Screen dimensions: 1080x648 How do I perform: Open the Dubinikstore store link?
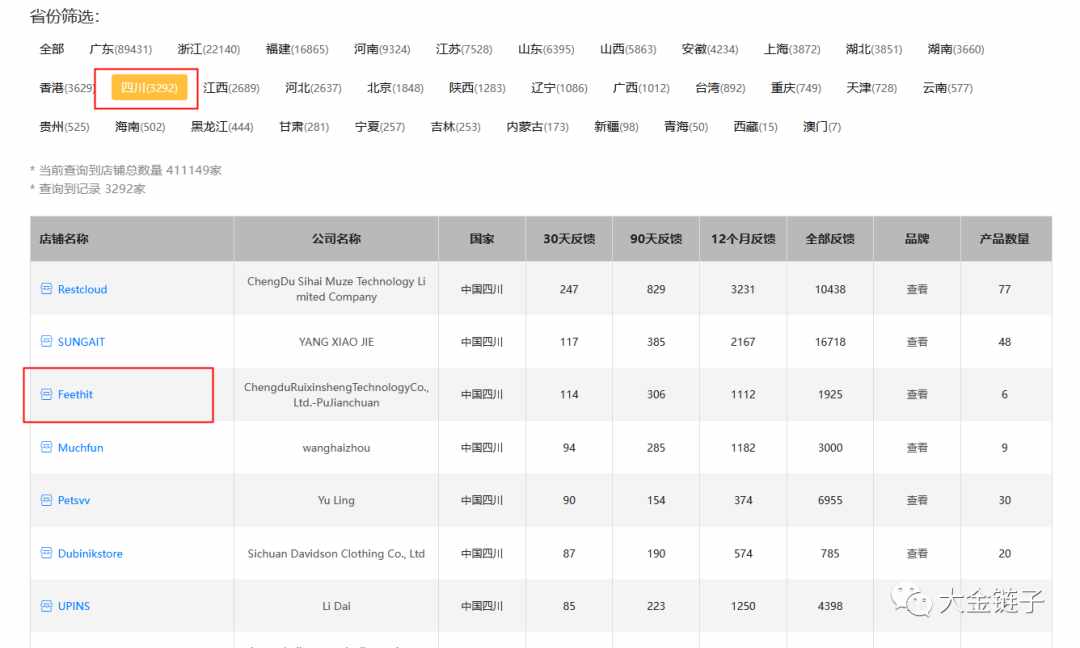coord(90,553)
